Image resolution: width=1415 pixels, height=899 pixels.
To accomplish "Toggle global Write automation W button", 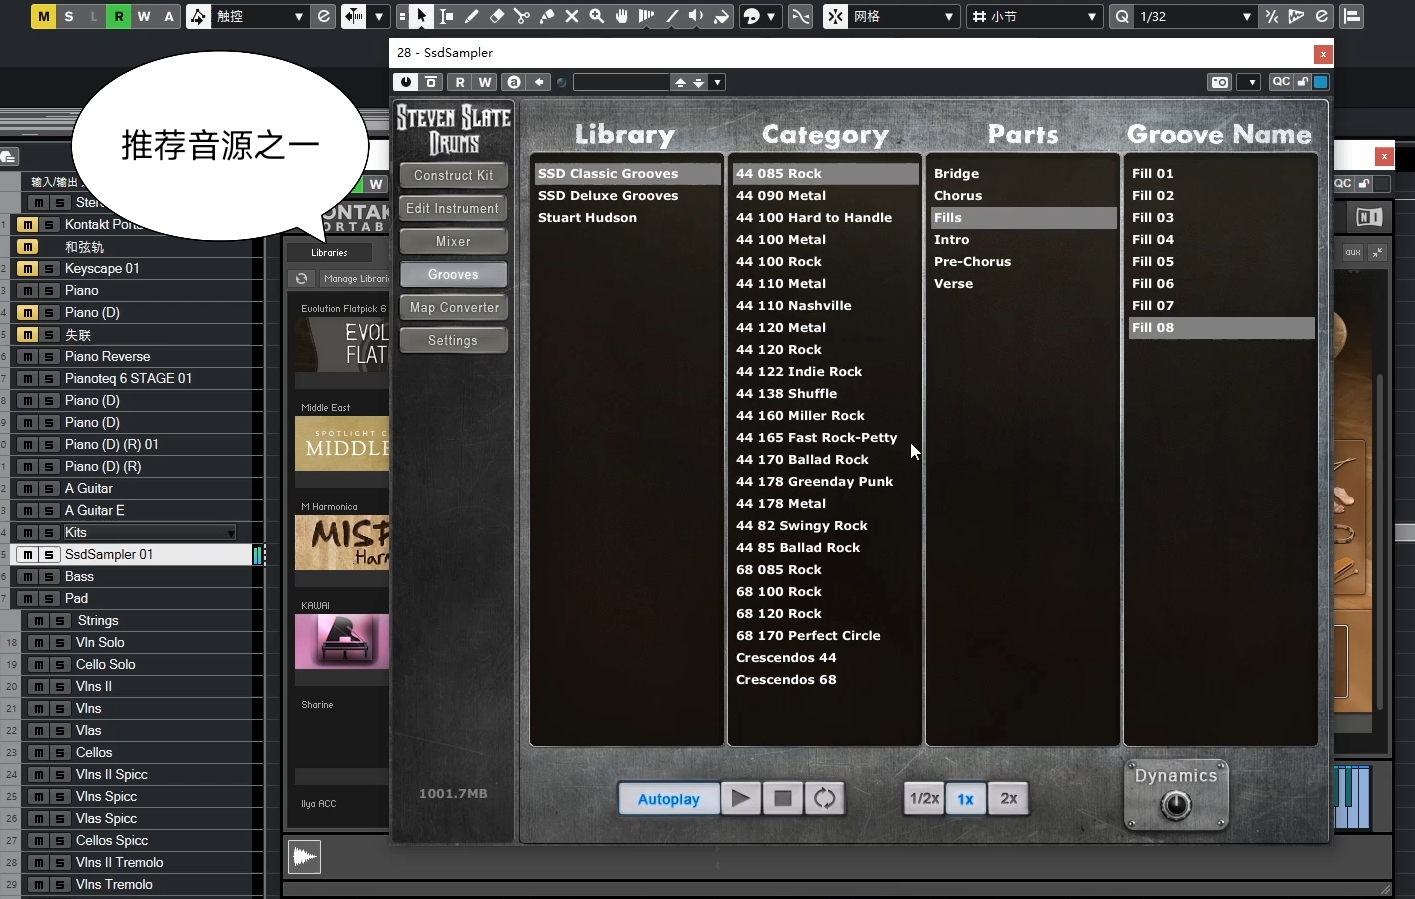I will 144,16.
